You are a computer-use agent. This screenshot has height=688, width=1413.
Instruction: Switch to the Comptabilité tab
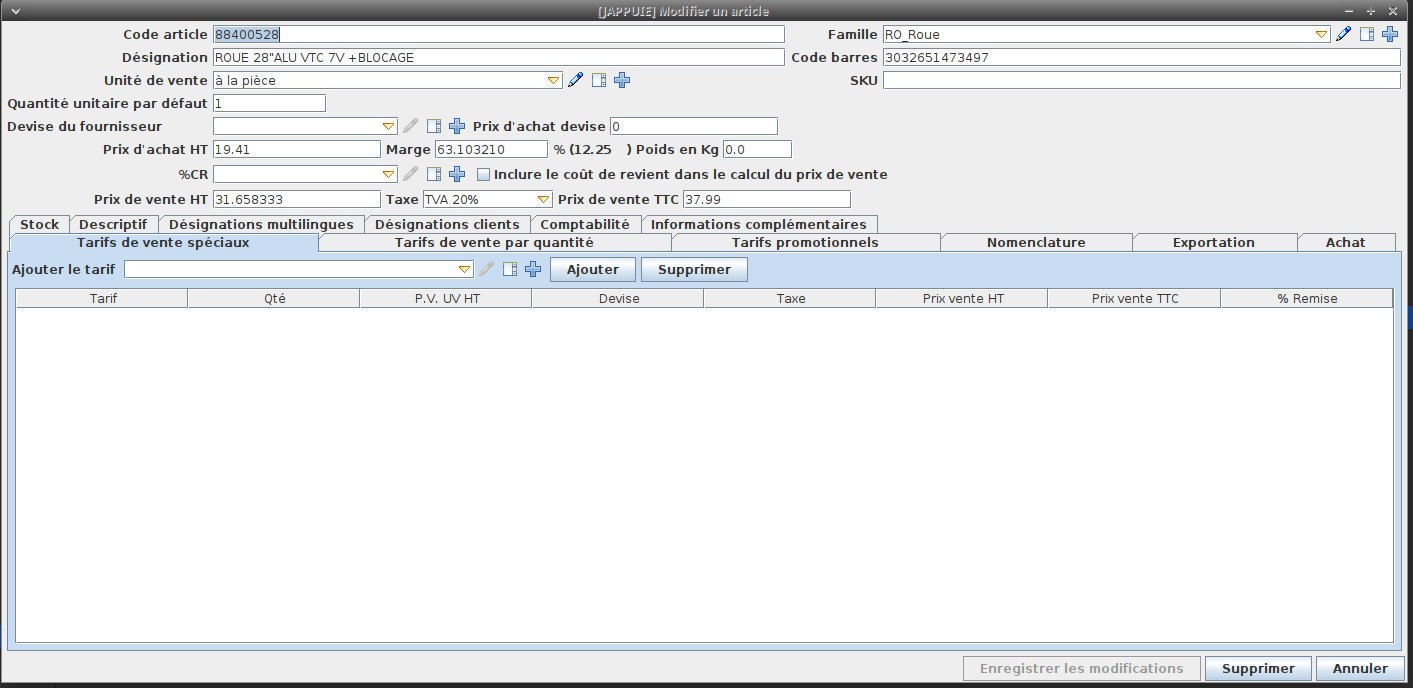coord(585,225)
